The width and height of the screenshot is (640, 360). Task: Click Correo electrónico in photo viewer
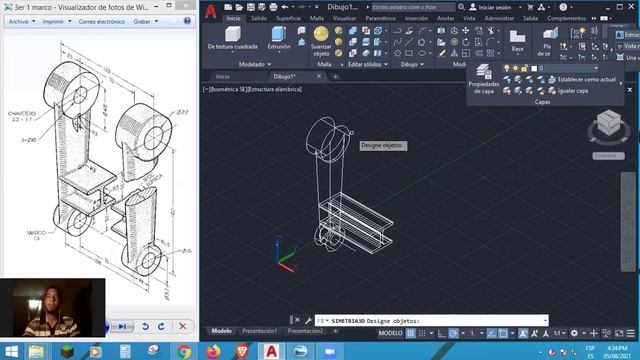pos(102,21)
